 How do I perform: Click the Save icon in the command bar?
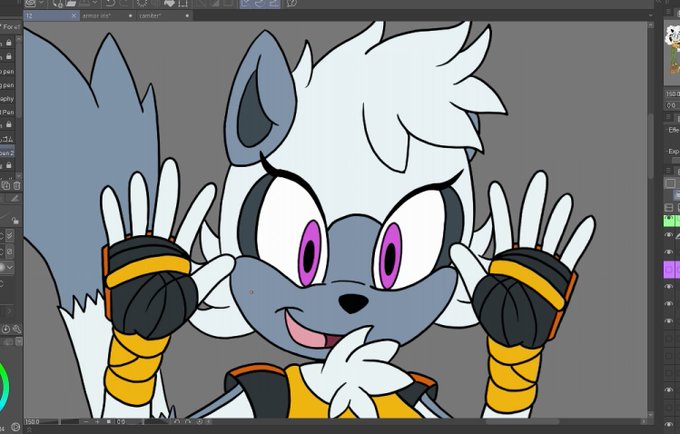tap(84, 3)
